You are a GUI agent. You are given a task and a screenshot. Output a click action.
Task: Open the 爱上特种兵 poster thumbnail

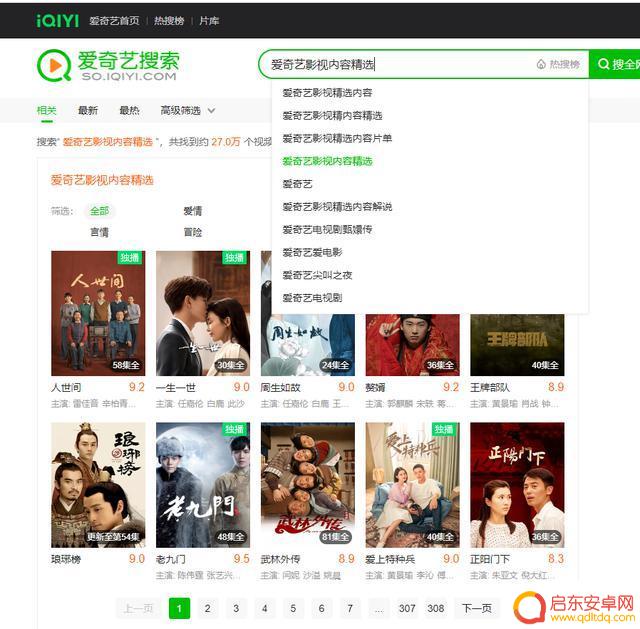pyautogui.click(x=413, y=485)
